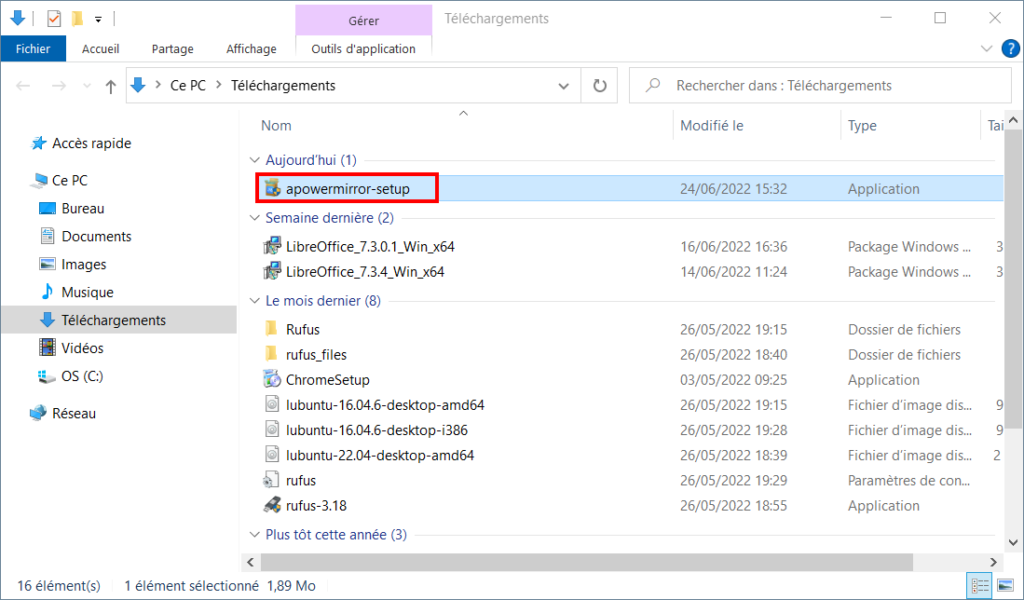Screen dimensions: 1024x600
Task: Click the vertical scrollbar thumb
Action: [1013, 279]
